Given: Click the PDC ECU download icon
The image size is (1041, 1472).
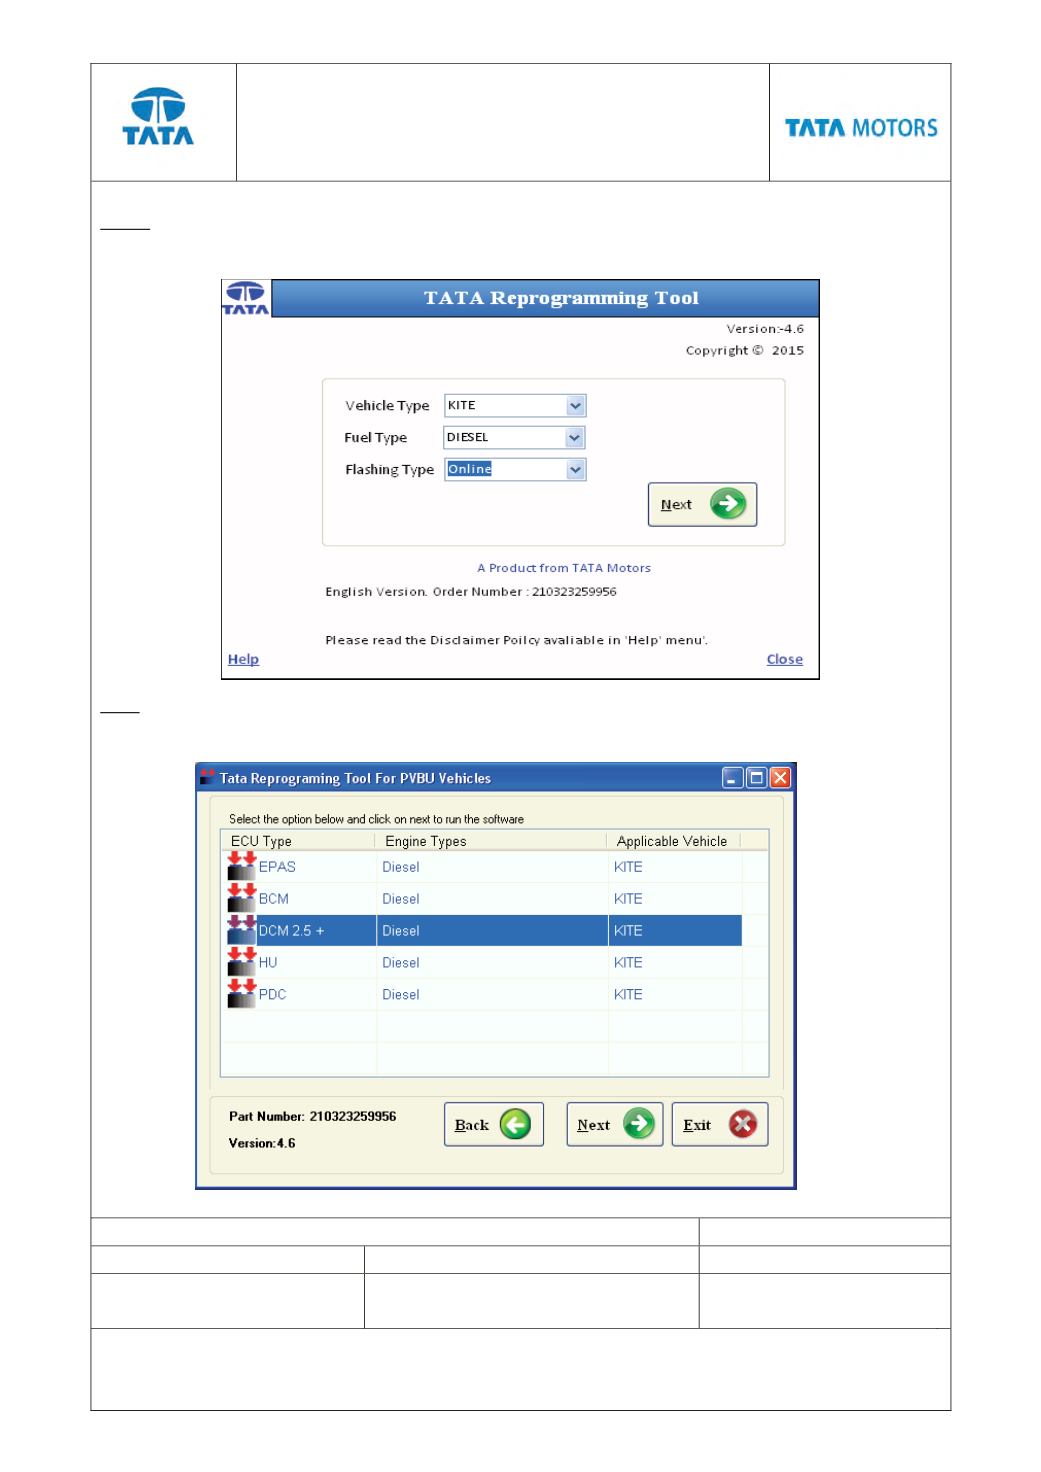Looking at the screenshot, I should 242,994.
